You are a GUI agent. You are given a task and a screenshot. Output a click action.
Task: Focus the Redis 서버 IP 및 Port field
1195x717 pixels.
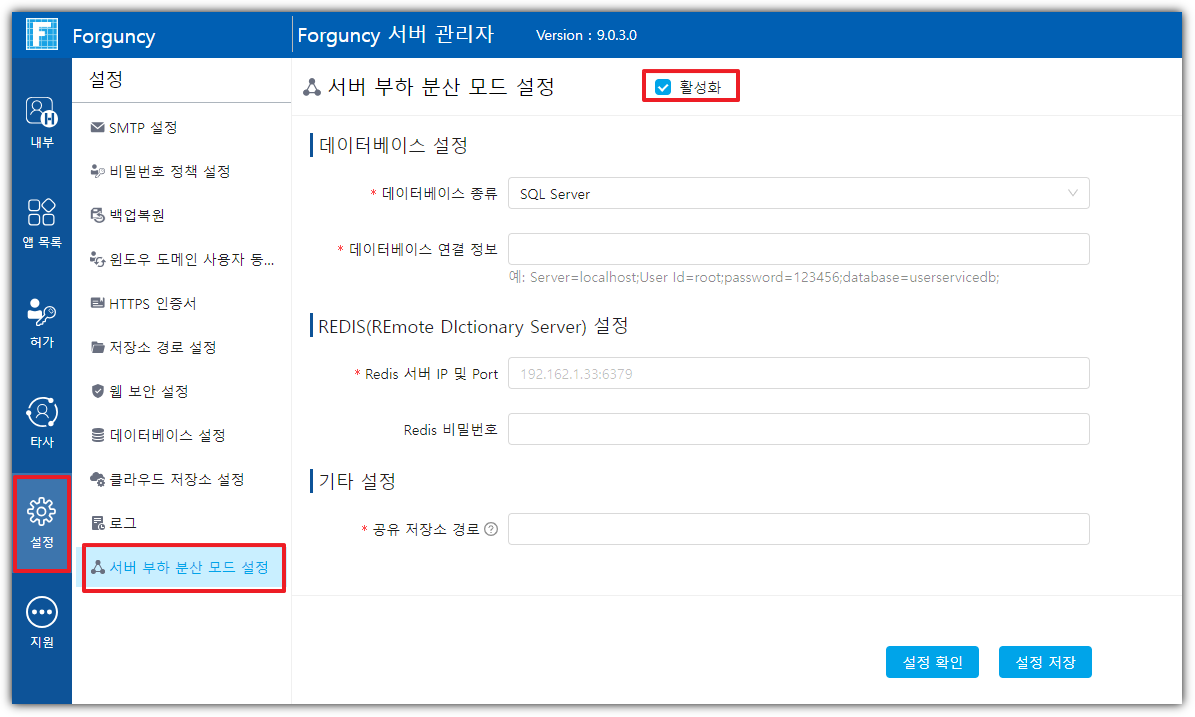[797, 374]
